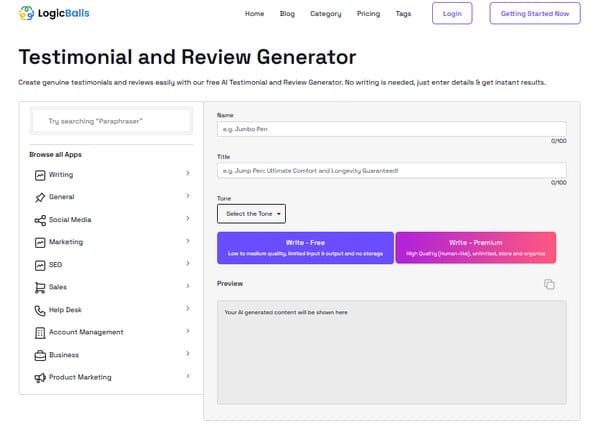The image size is (600, 428).
Task: Click the SEO category icon
Action: 40,265
